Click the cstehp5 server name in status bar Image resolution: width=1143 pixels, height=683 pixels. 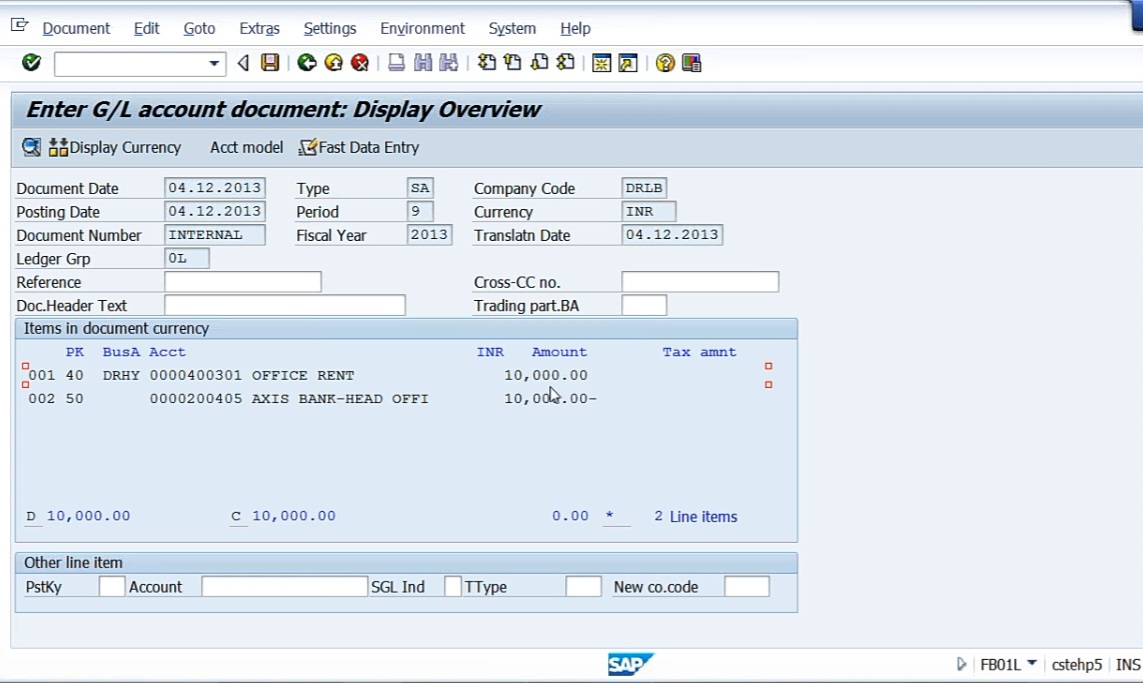tap(1076, 664)
